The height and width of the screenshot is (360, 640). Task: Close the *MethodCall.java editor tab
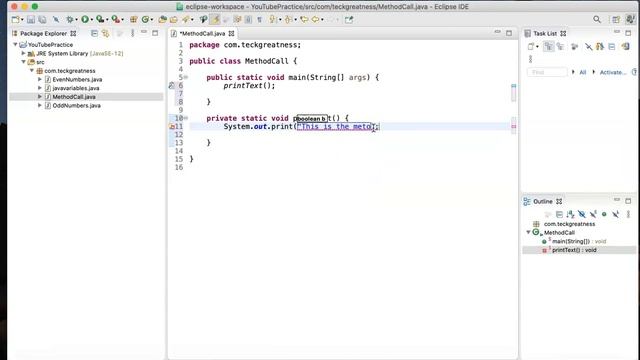coord(231,33)
